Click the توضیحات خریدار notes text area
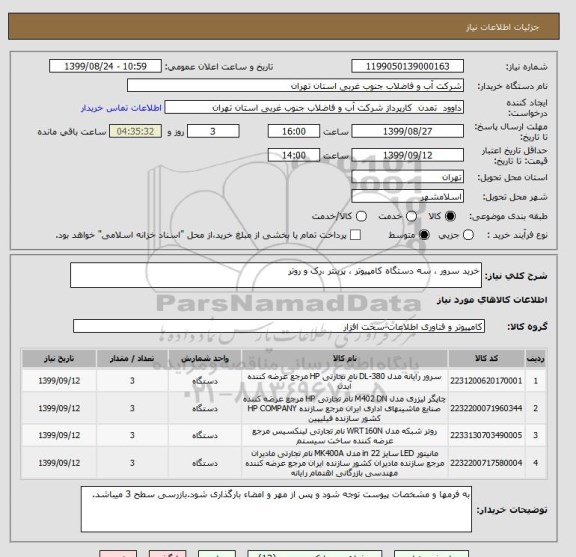This screenshot has width=576, height=557. [x=276, y=509]
